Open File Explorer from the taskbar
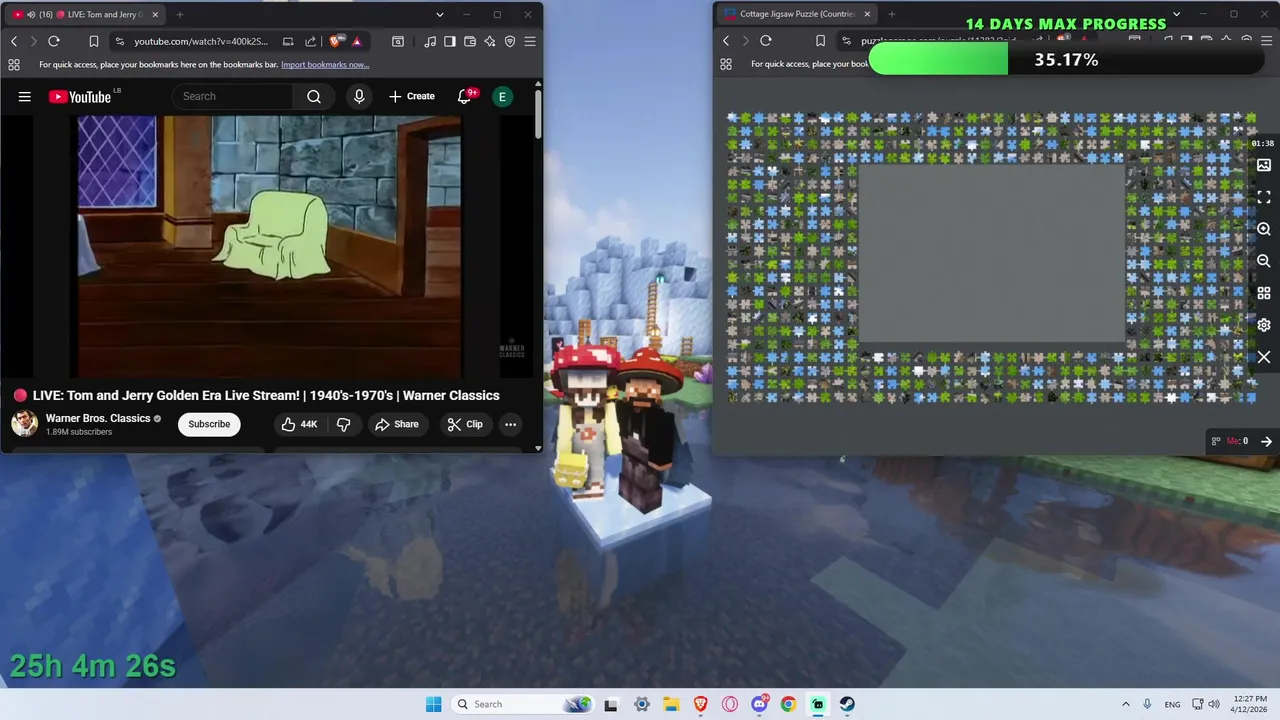This screenshot has width=1280, height=720. pyautogui.click(x=671, y=704)
